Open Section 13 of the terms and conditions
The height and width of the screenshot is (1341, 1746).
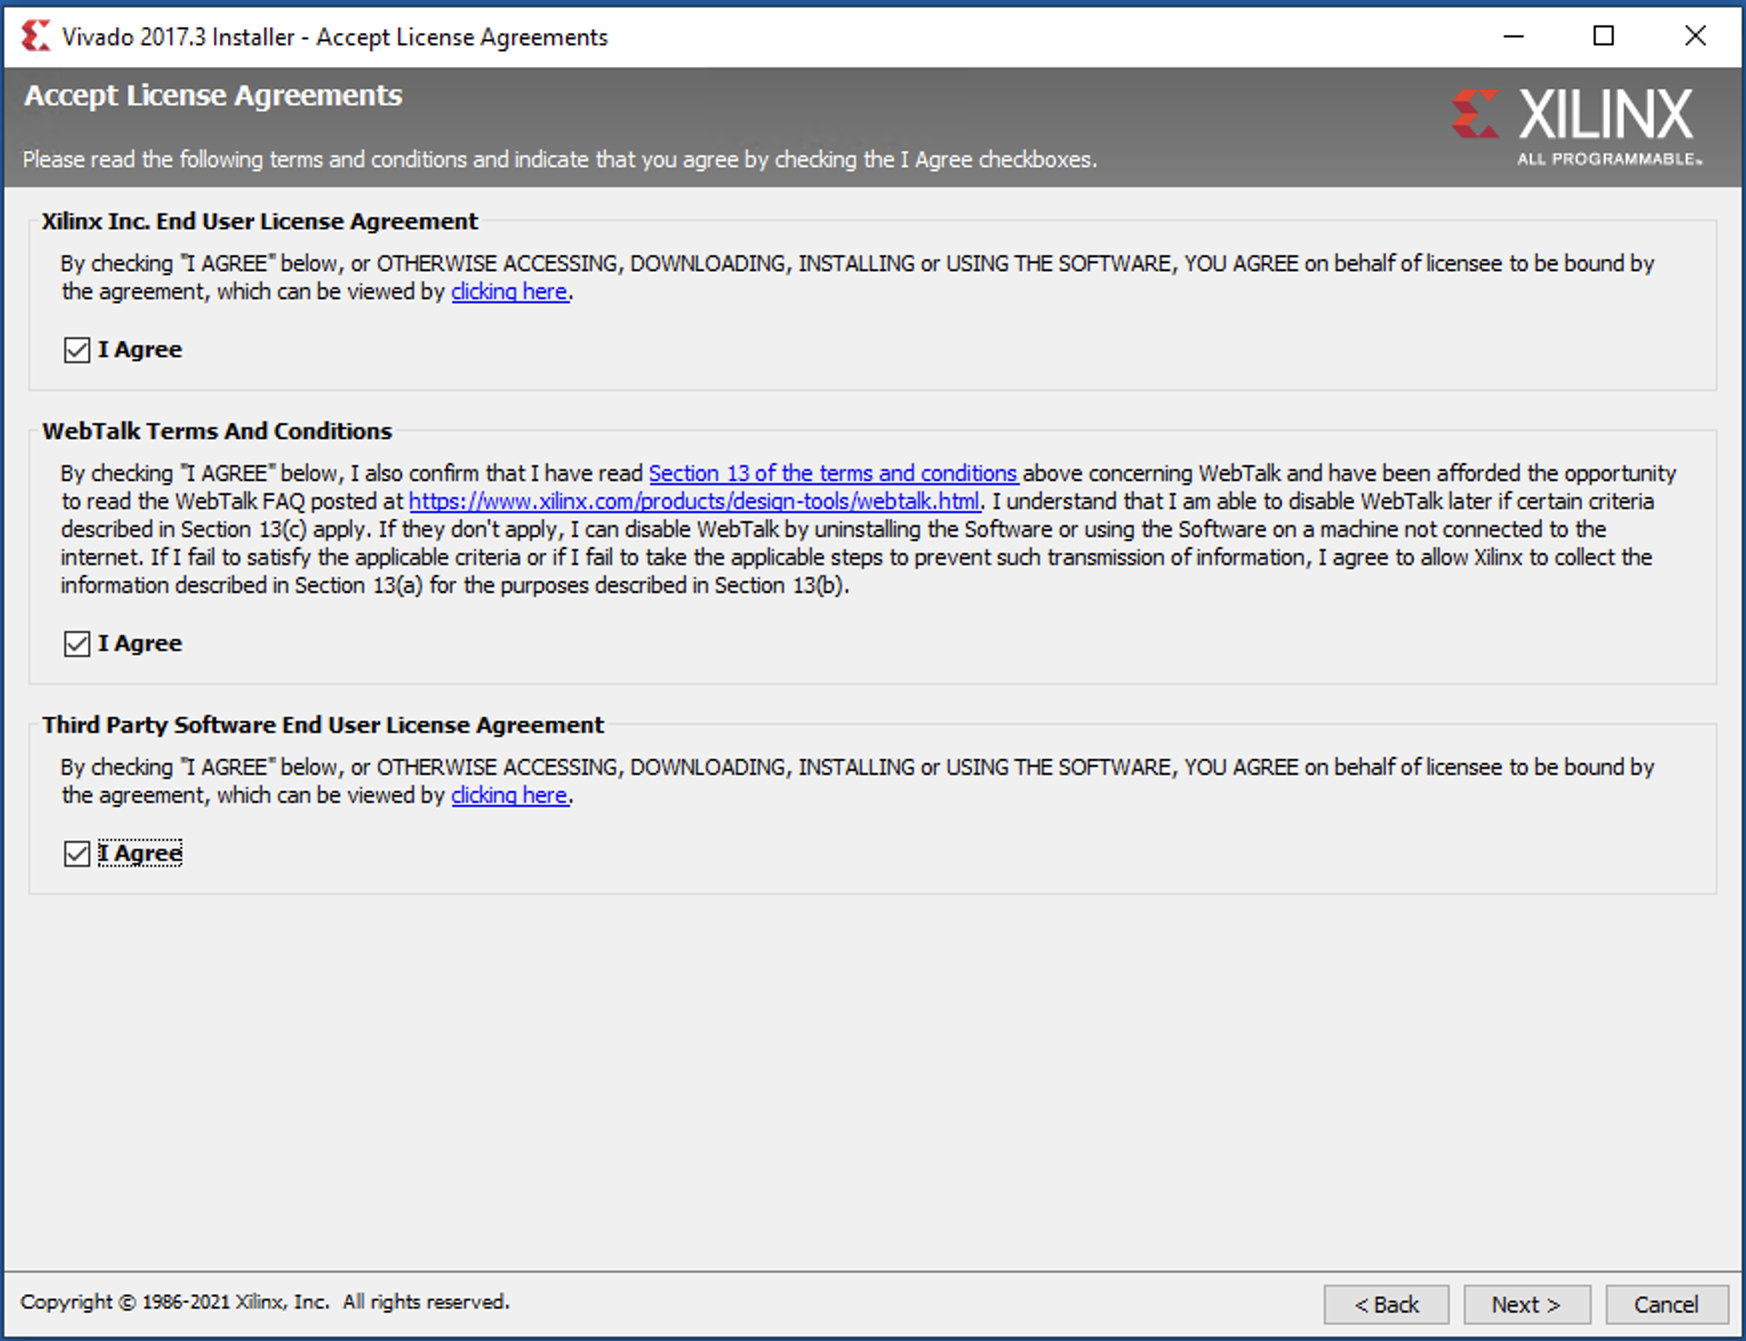832,474
